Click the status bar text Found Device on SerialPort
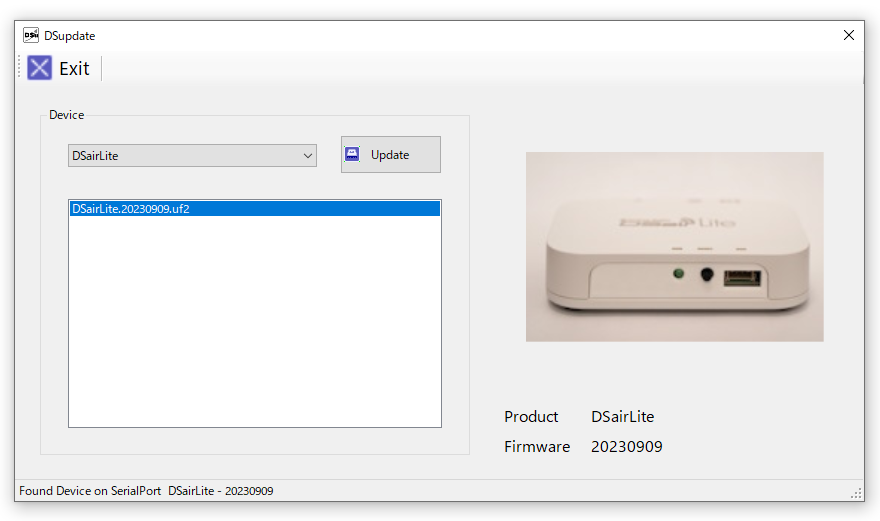The image size is (880, 521). tap(90, 491)
